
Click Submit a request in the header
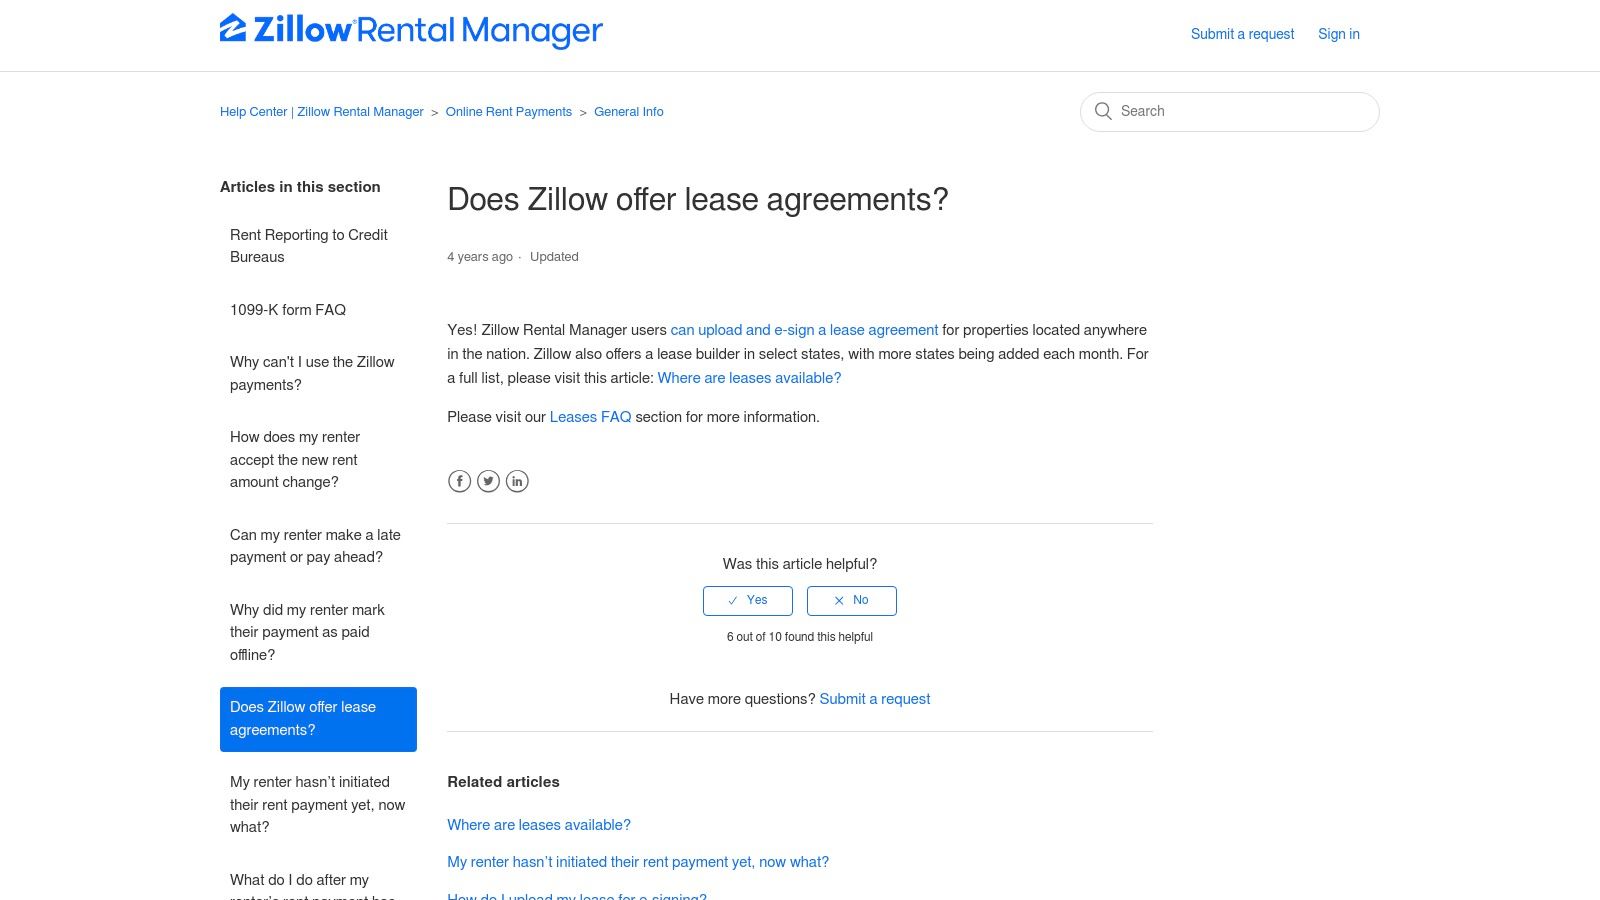tap(1241, 33)
